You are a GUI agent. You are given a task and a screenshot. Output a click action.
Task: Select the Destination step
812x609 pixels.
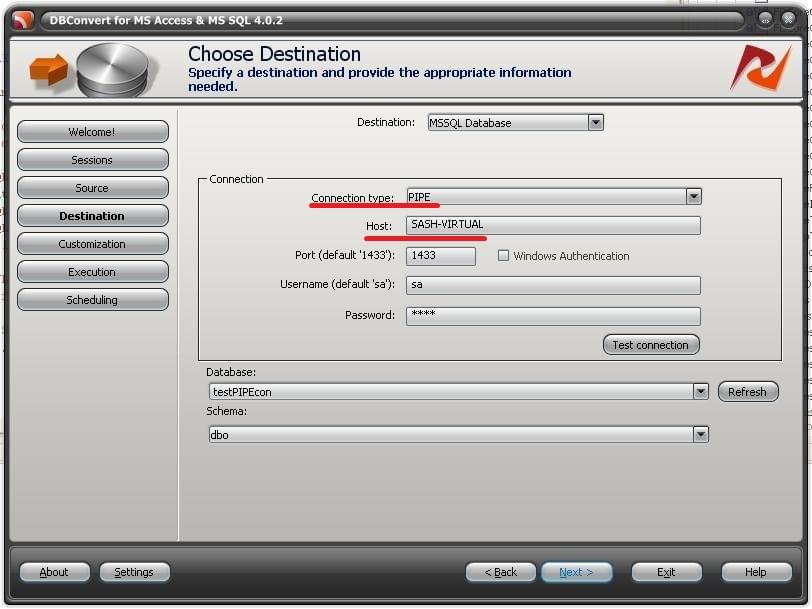pos(92,215)
